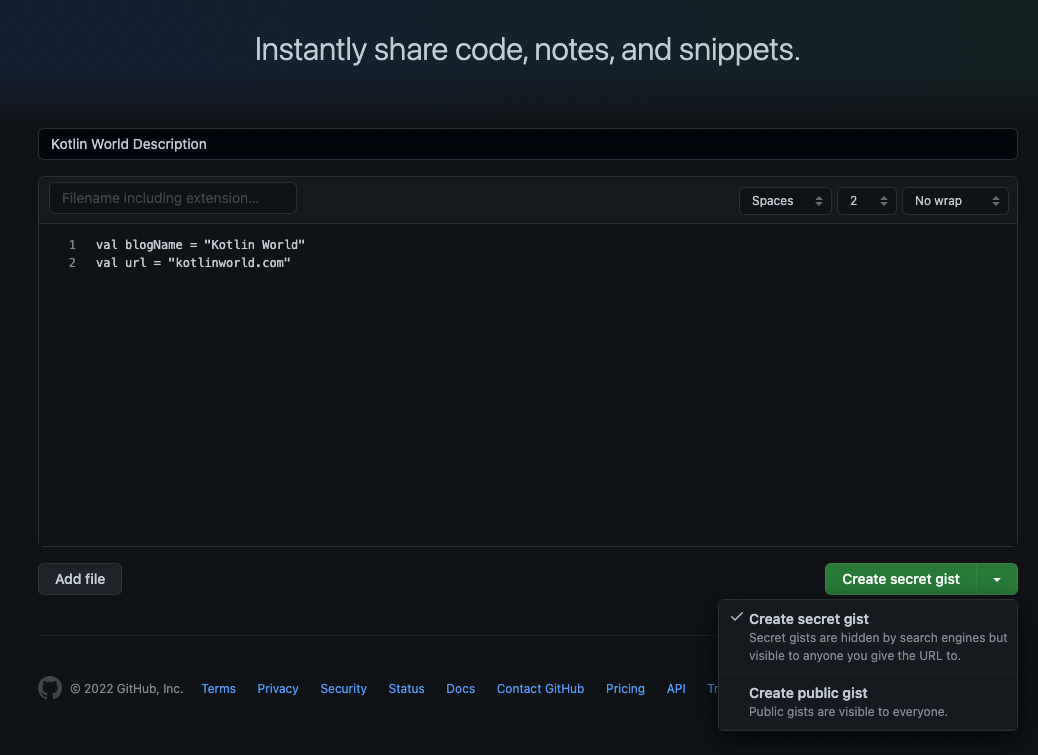Focus the gist description field

(x=528, y=144)
